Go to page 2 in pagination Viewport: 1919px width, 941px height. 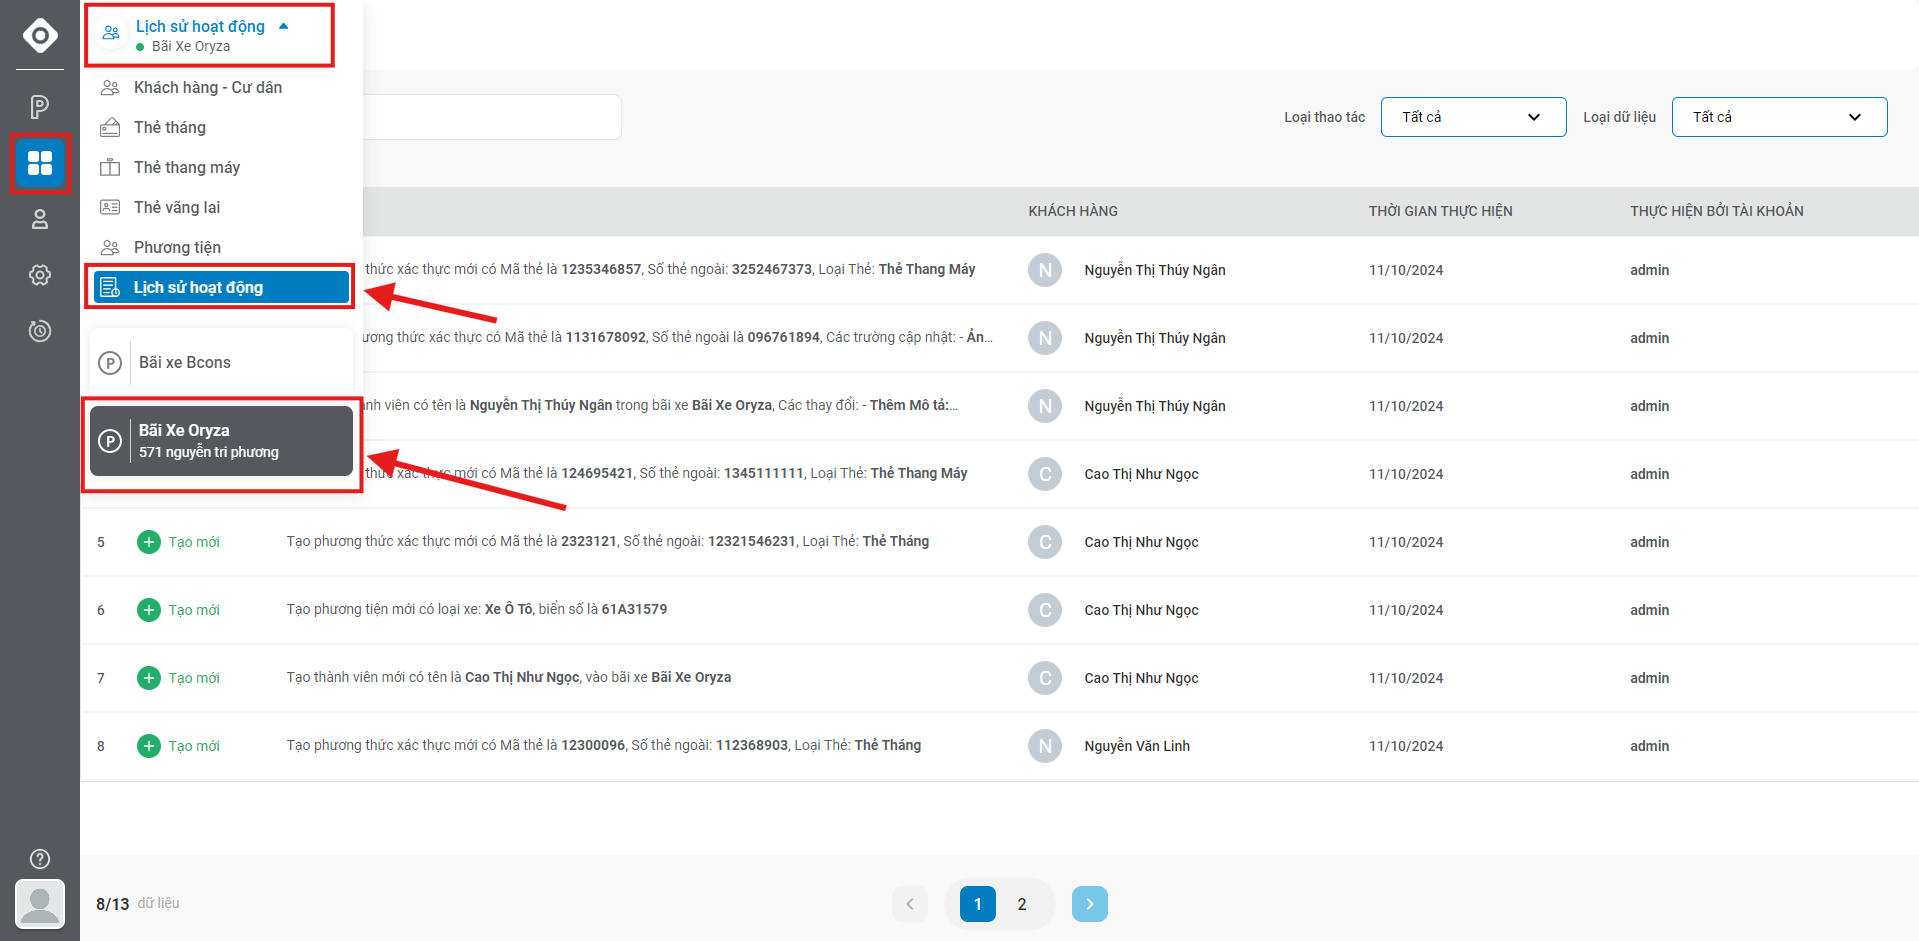pyautogui.click(x=1022, y=904)
